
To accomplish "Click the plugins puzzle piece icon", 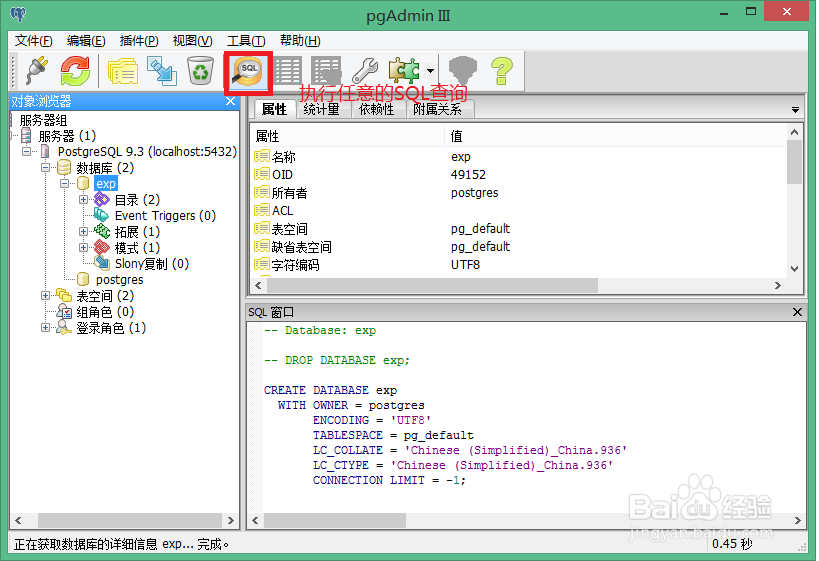I will tap(404, 71).
